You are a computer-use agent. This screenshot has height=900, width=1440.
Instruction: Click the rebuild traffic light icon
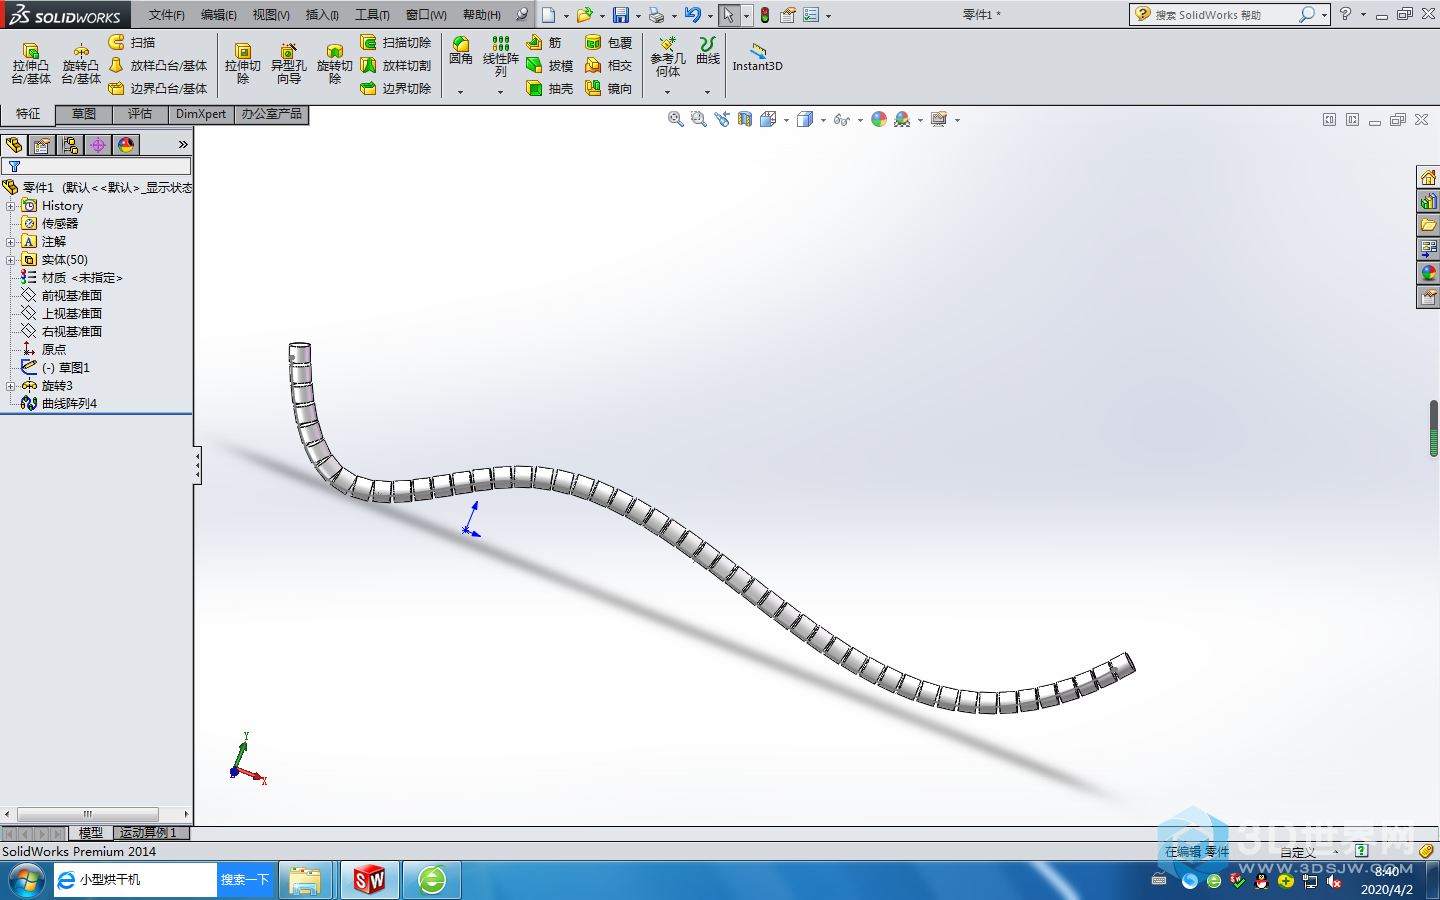[x=765, y=15]
